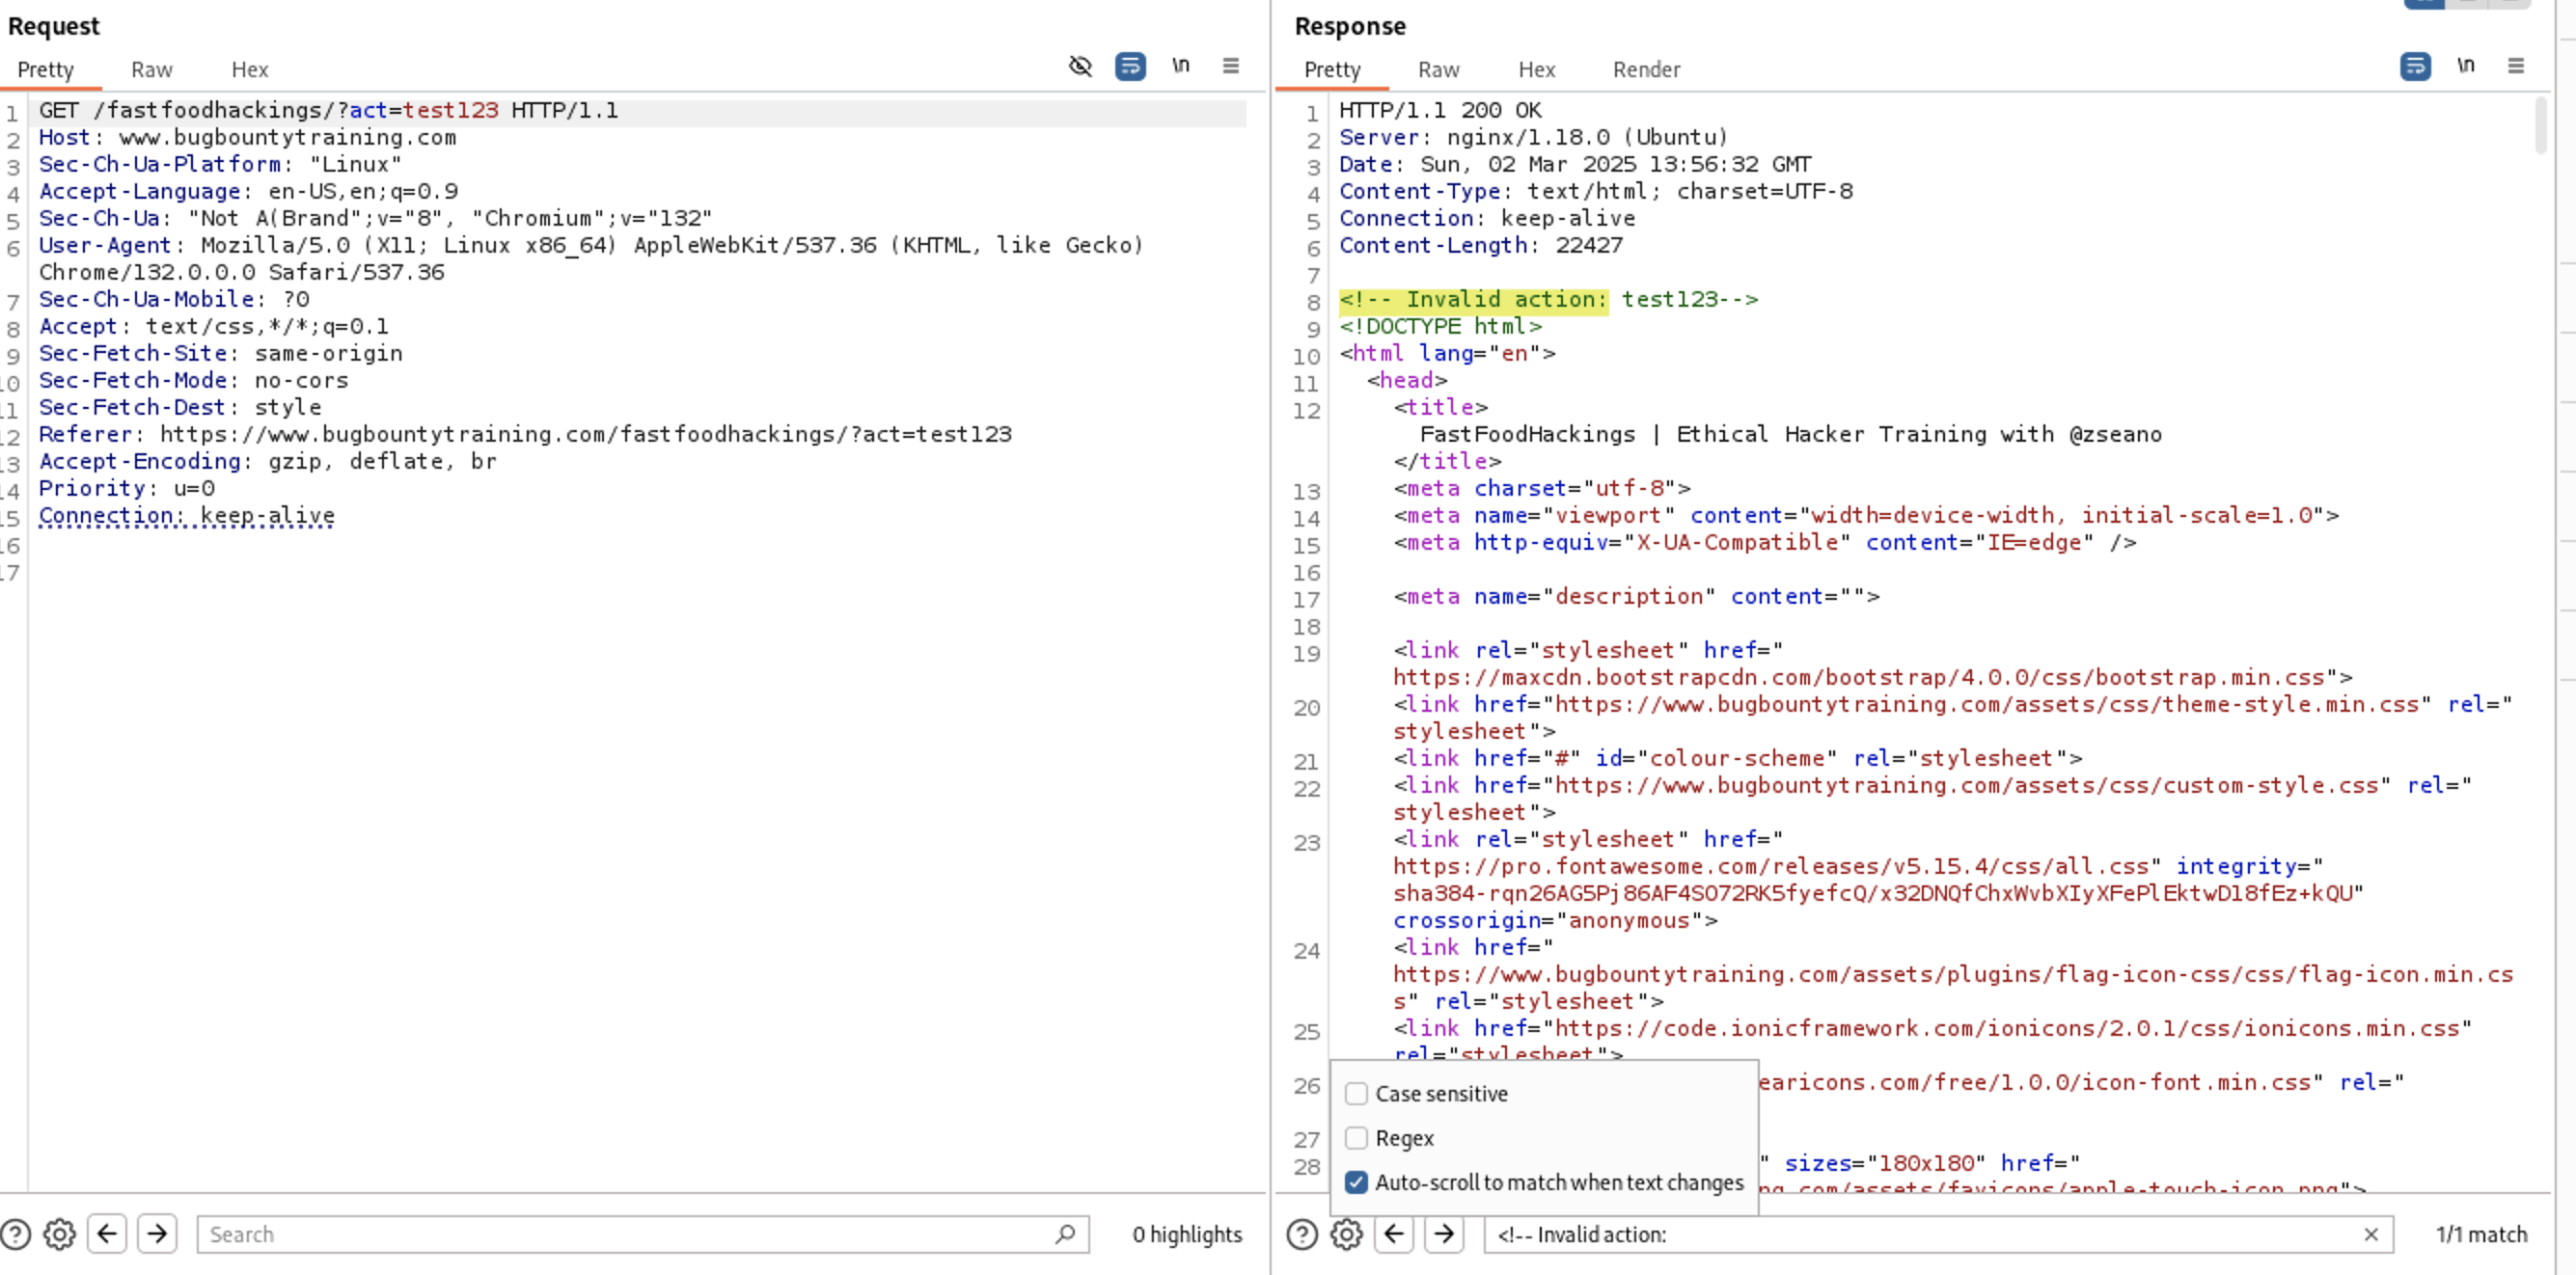The width and height of the screenshot is (2576, 1275).
Task: Click 0 highlights counter label
Action: click(1187, 1234)
